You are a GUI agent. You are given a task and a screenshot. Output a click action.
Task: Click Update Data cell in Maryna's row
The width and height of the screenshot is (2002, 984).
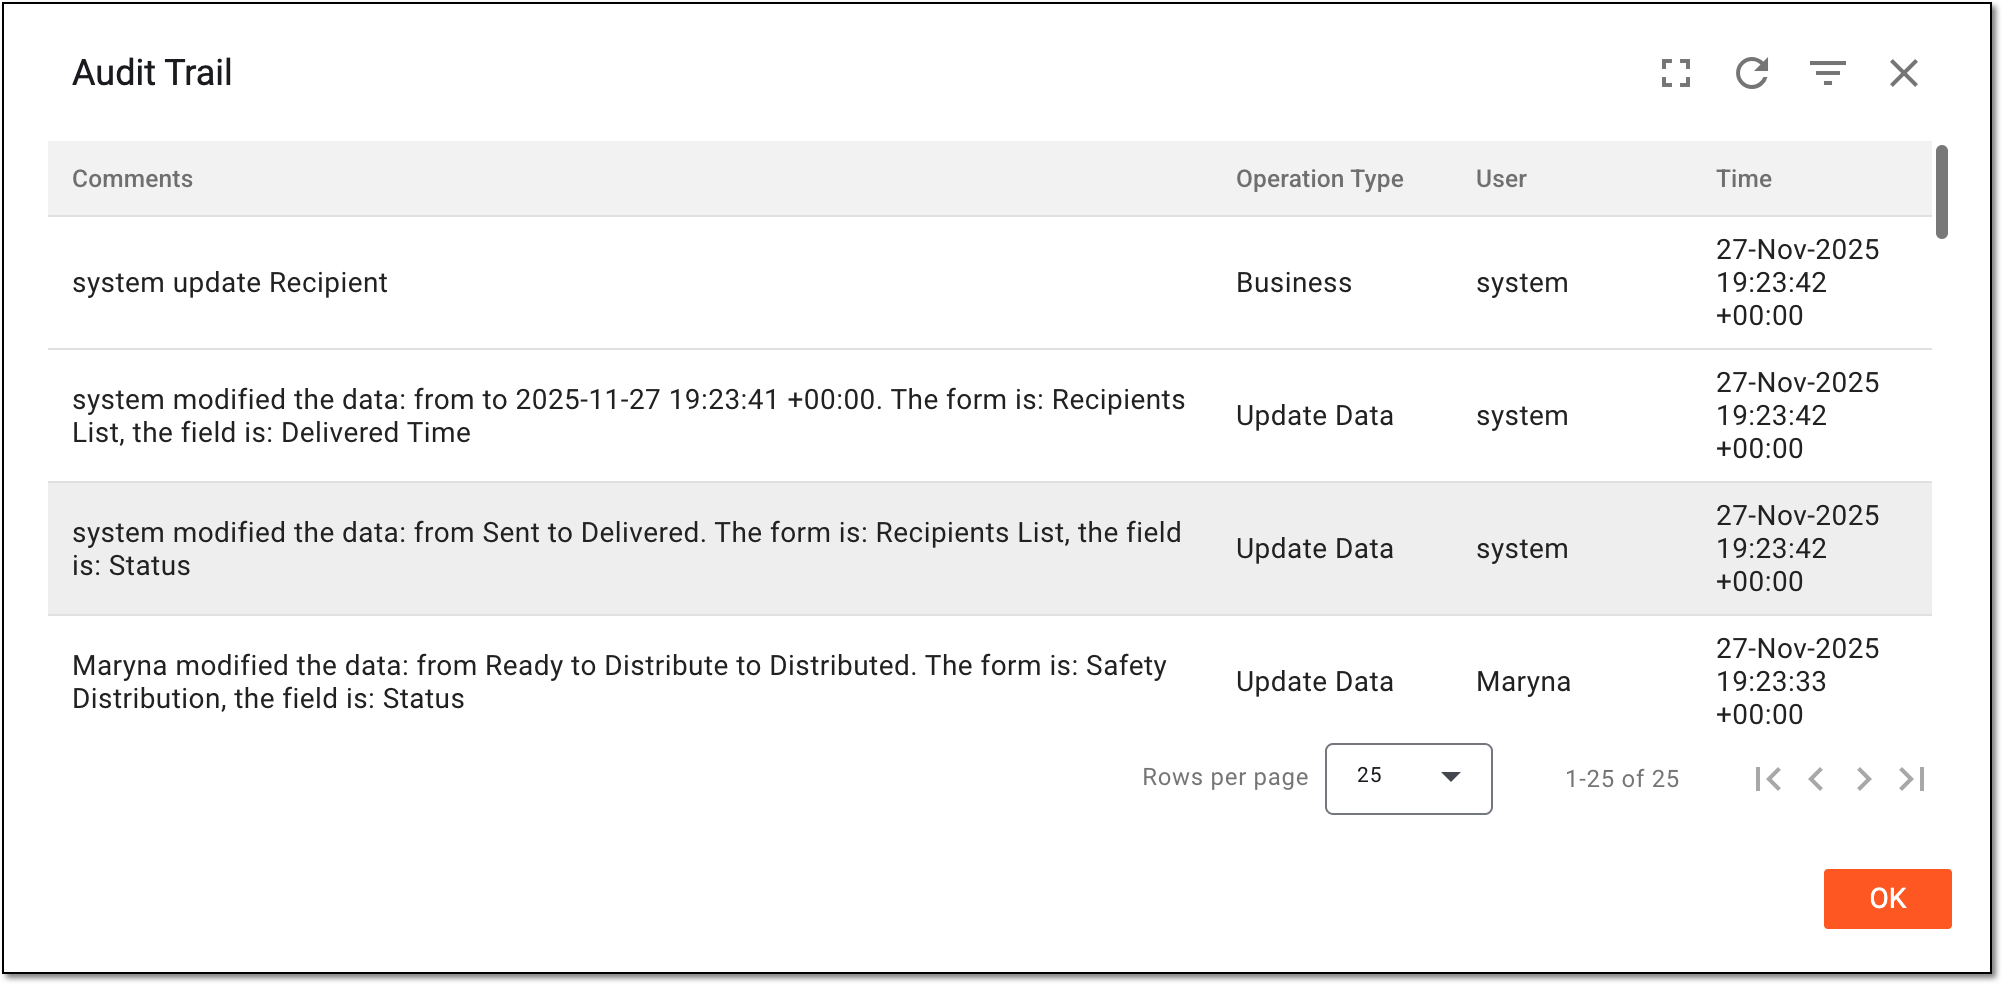[1314, 682]
